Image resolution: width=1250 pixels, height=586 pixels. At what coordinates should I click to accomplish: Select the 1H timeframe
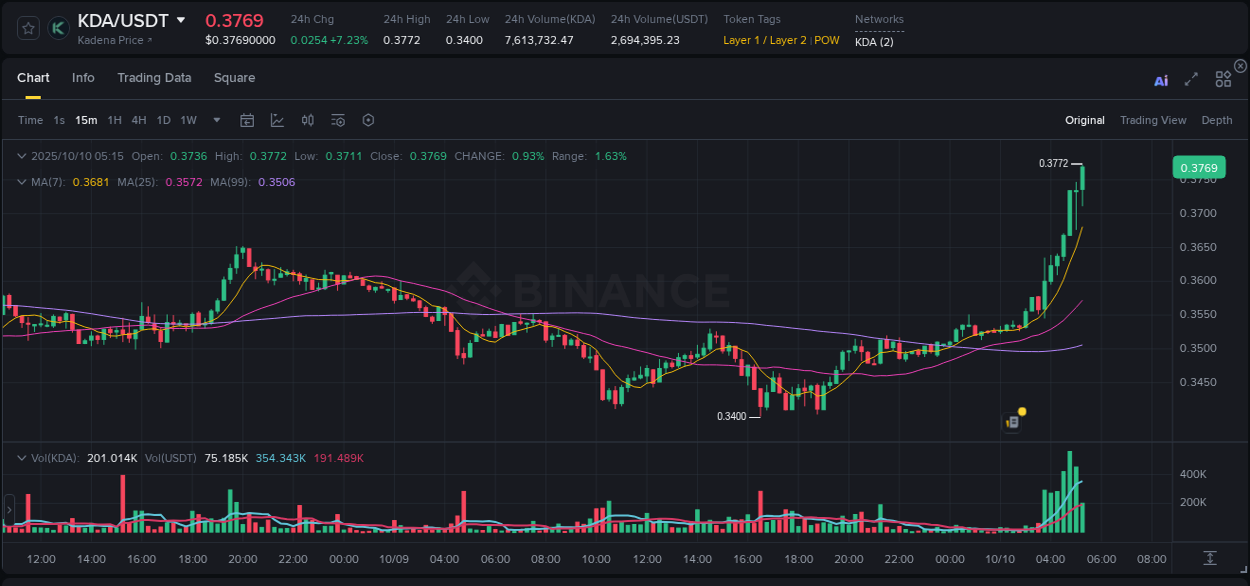[x=115, y=120]
